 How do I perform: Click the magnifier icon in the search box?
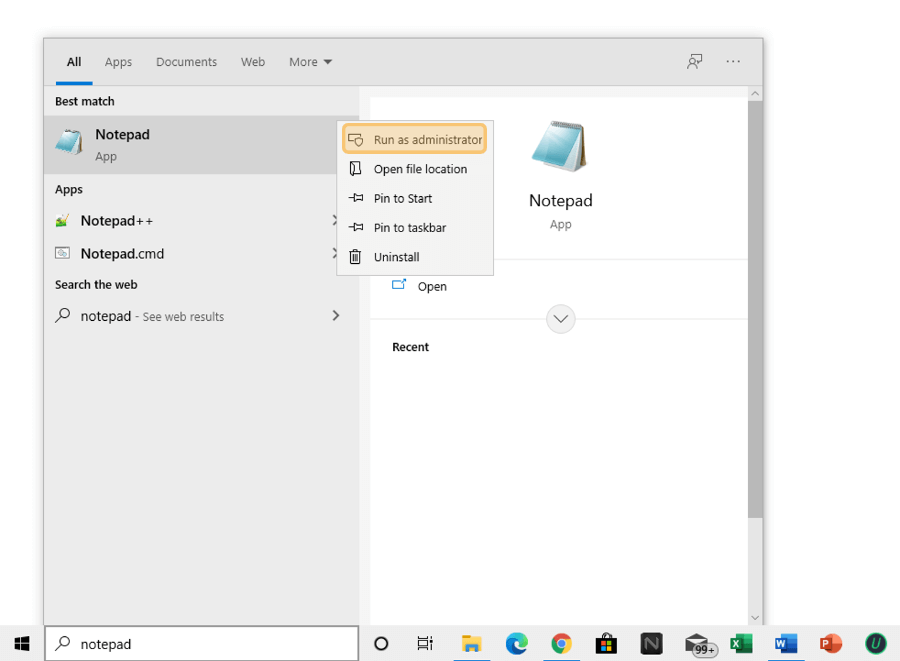point(63,643)
